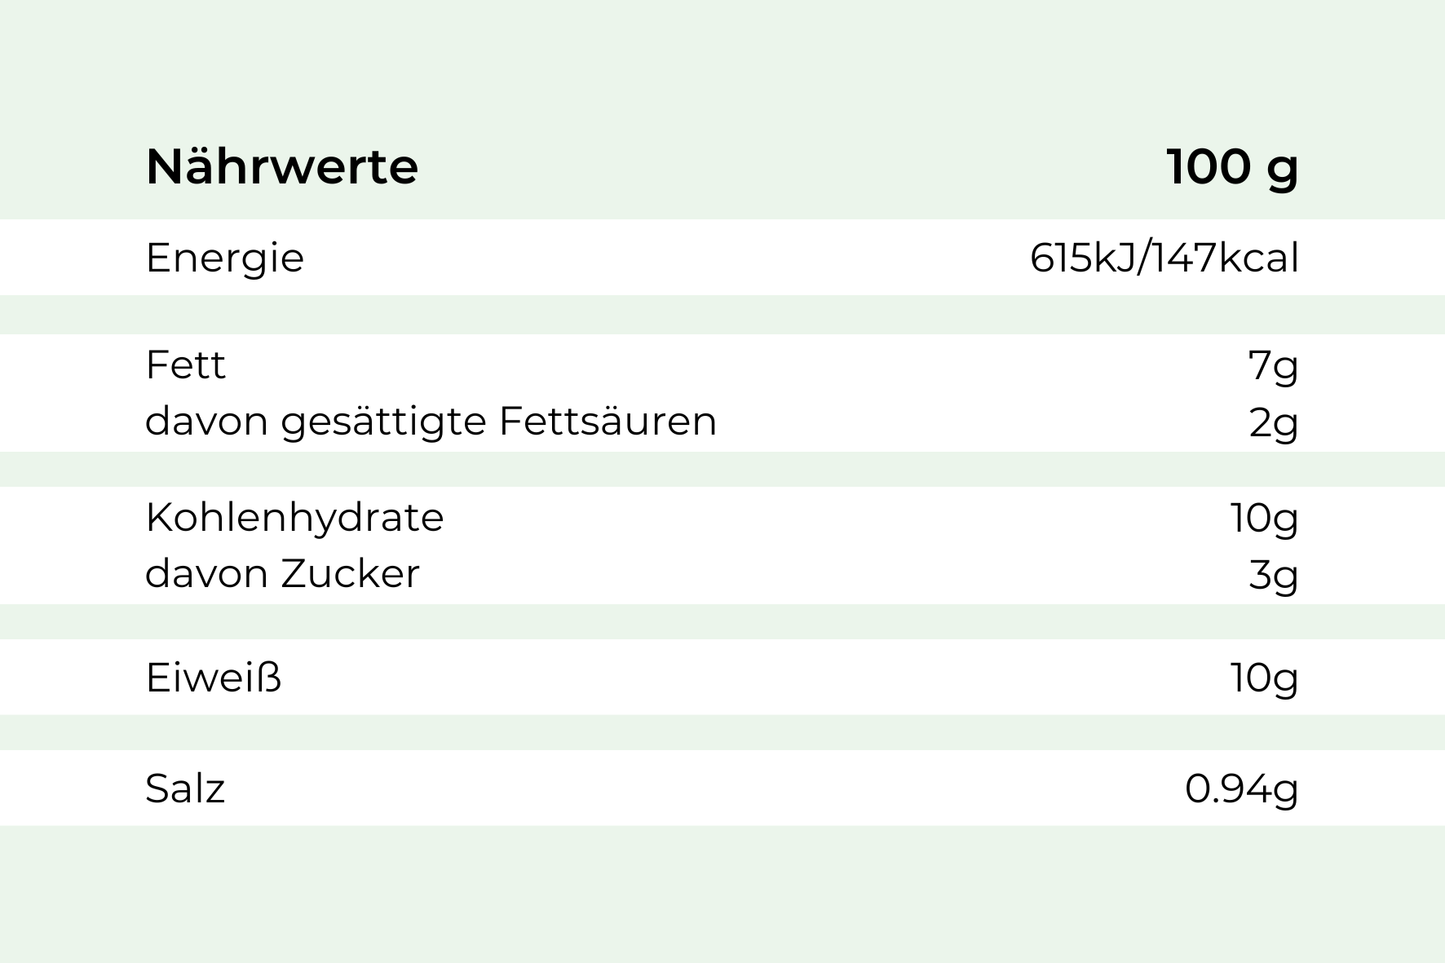Click the 10g value beside Kohlenhydrate
This screenshot has height=963, width=1445.
(1264, 518)
